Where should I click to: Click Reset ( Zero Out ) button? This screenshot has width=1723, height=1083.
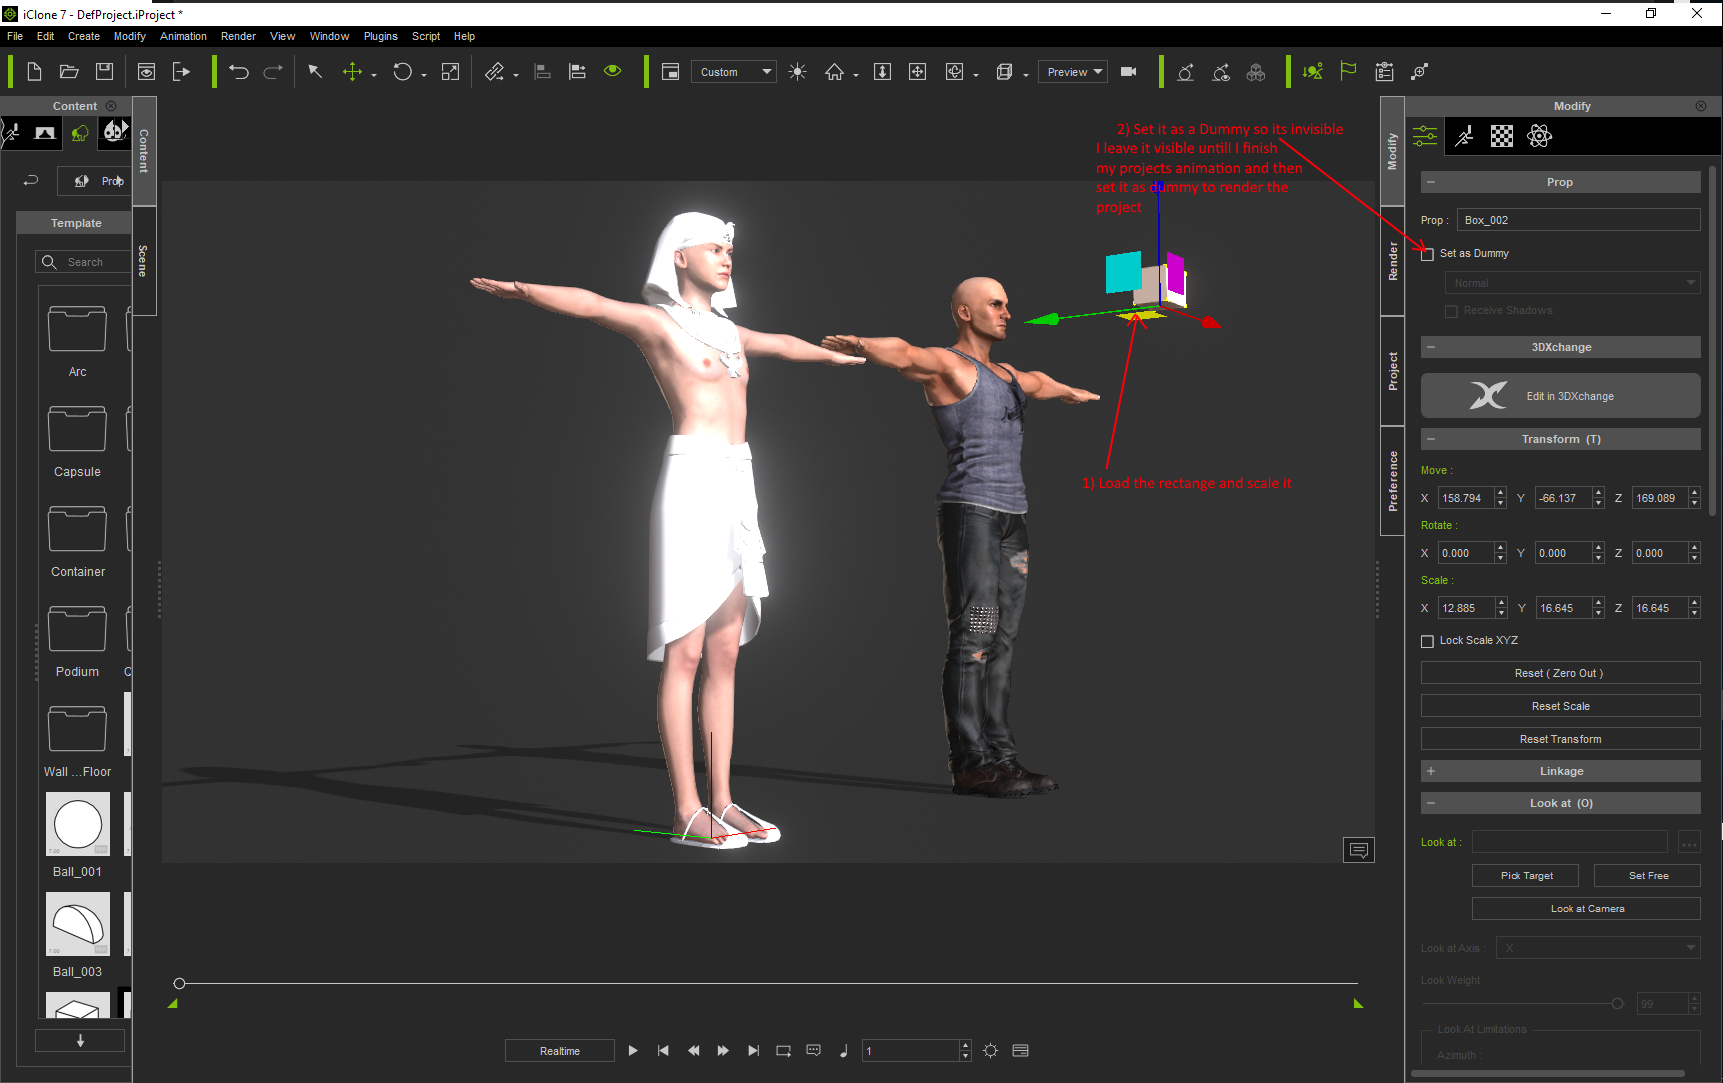(1560, 673)
